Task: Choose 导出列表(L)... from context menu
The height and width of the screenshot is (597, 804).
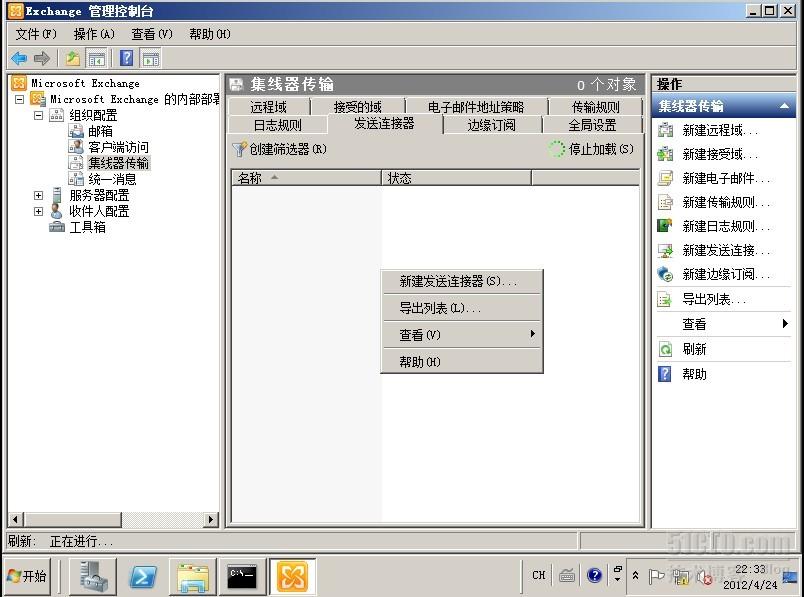Action: click(x=462, y=308)
